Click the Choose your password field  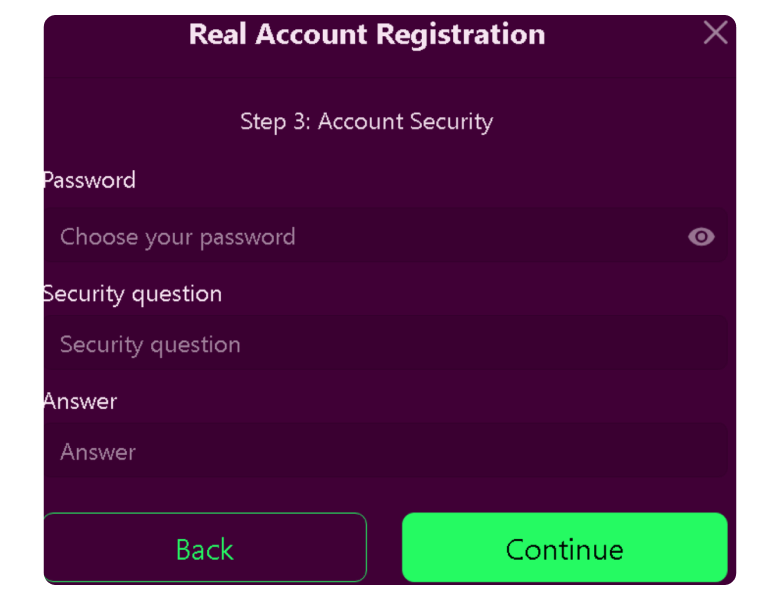(x=360, y=237)
